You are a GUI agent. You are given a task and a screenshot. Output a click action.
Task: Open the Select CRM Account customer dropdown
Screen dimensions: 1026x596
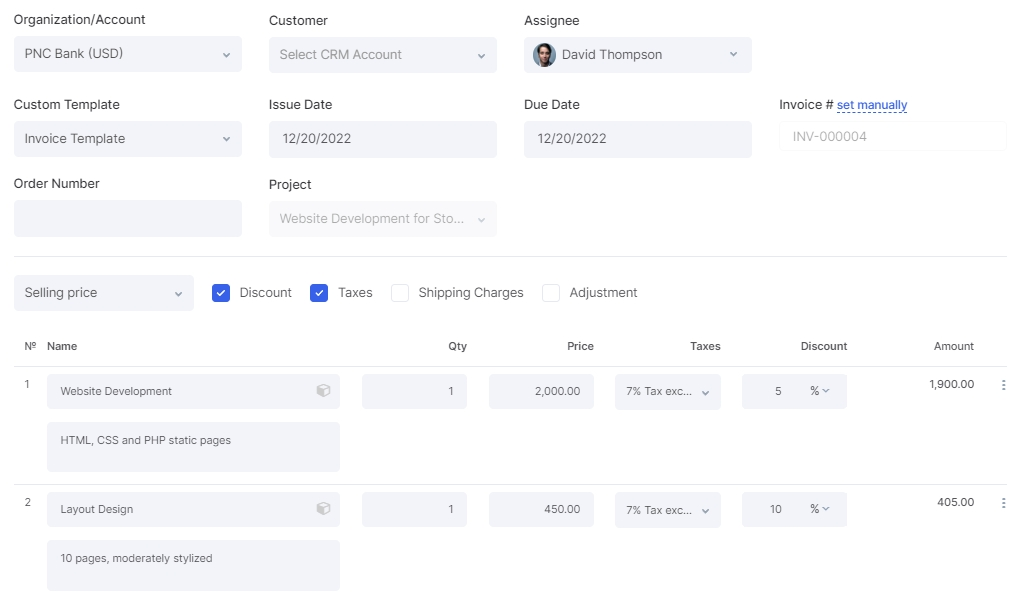point(382,55)
